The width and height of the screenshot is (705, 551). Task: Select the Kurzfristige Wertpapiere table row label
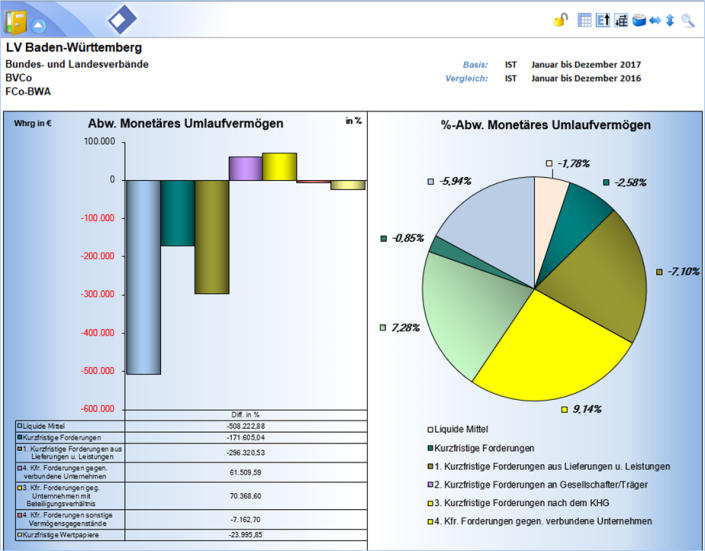(60, 535)
